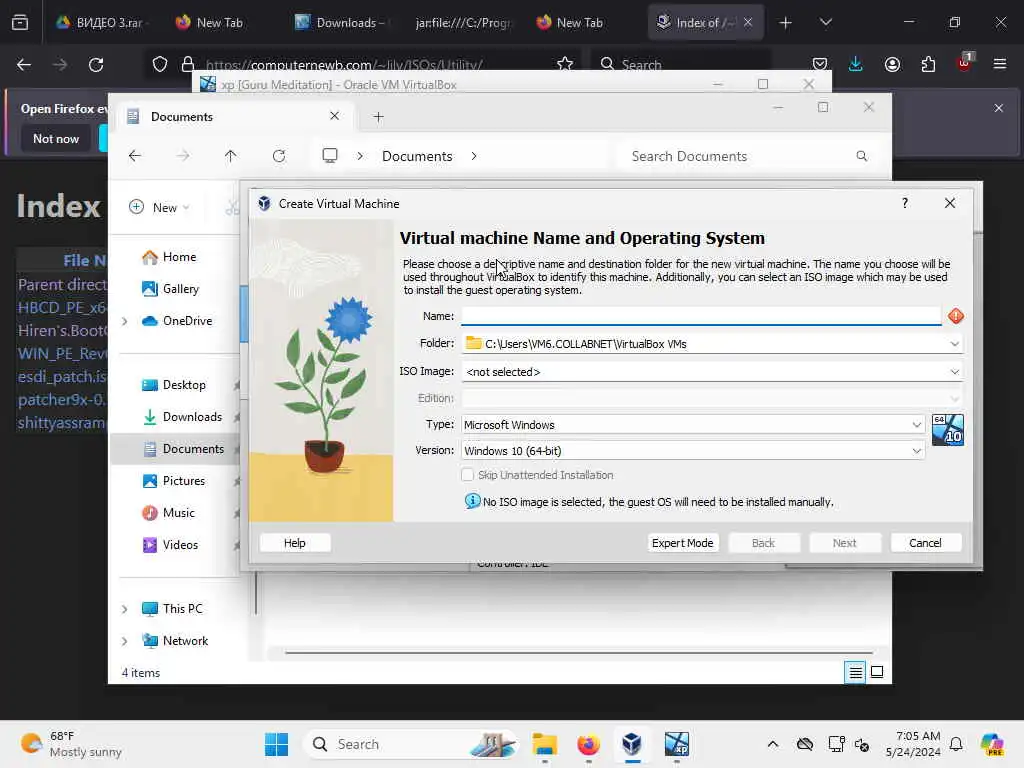Screen dimensions: 1024x768
Task: Open Firefox extensions puzzle icon
Action: tap(928, 64)
